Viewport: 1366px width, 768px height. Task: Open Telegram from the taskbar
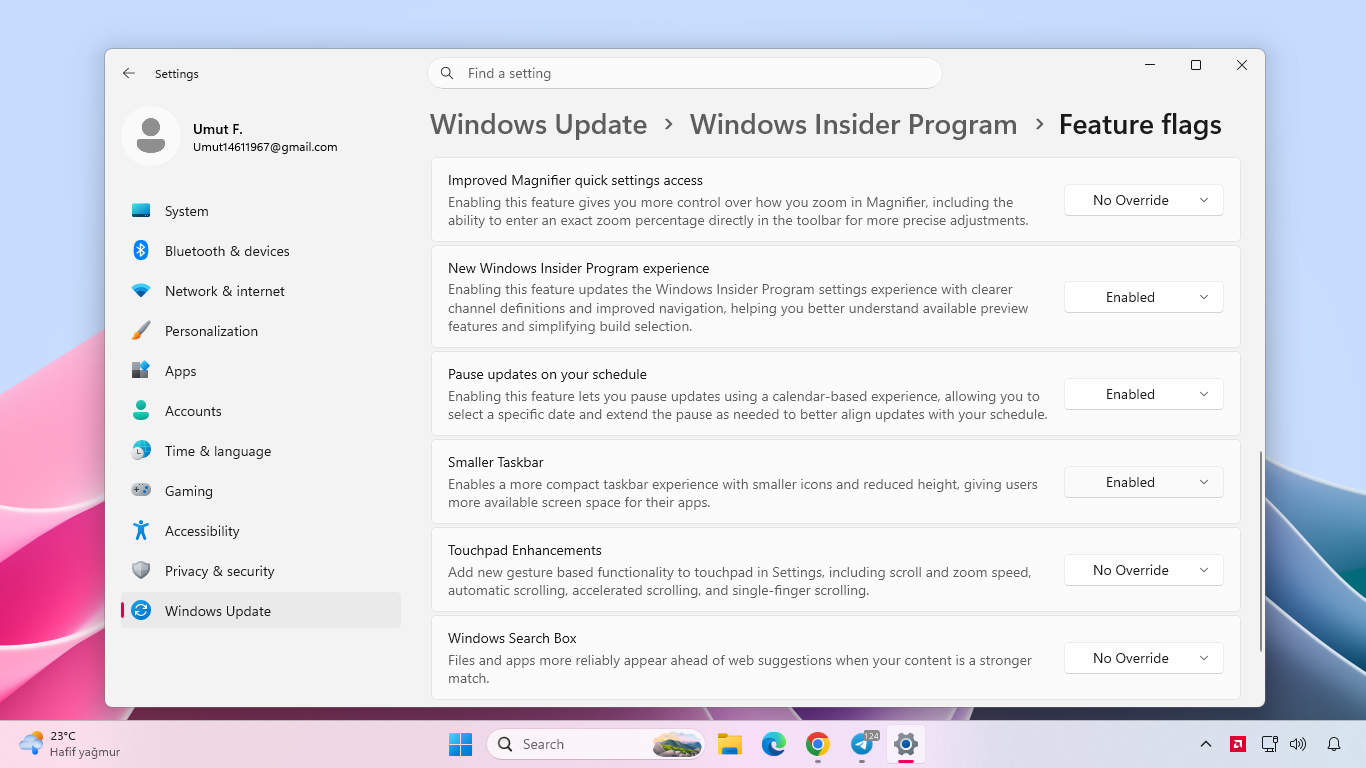coord(862,744)
